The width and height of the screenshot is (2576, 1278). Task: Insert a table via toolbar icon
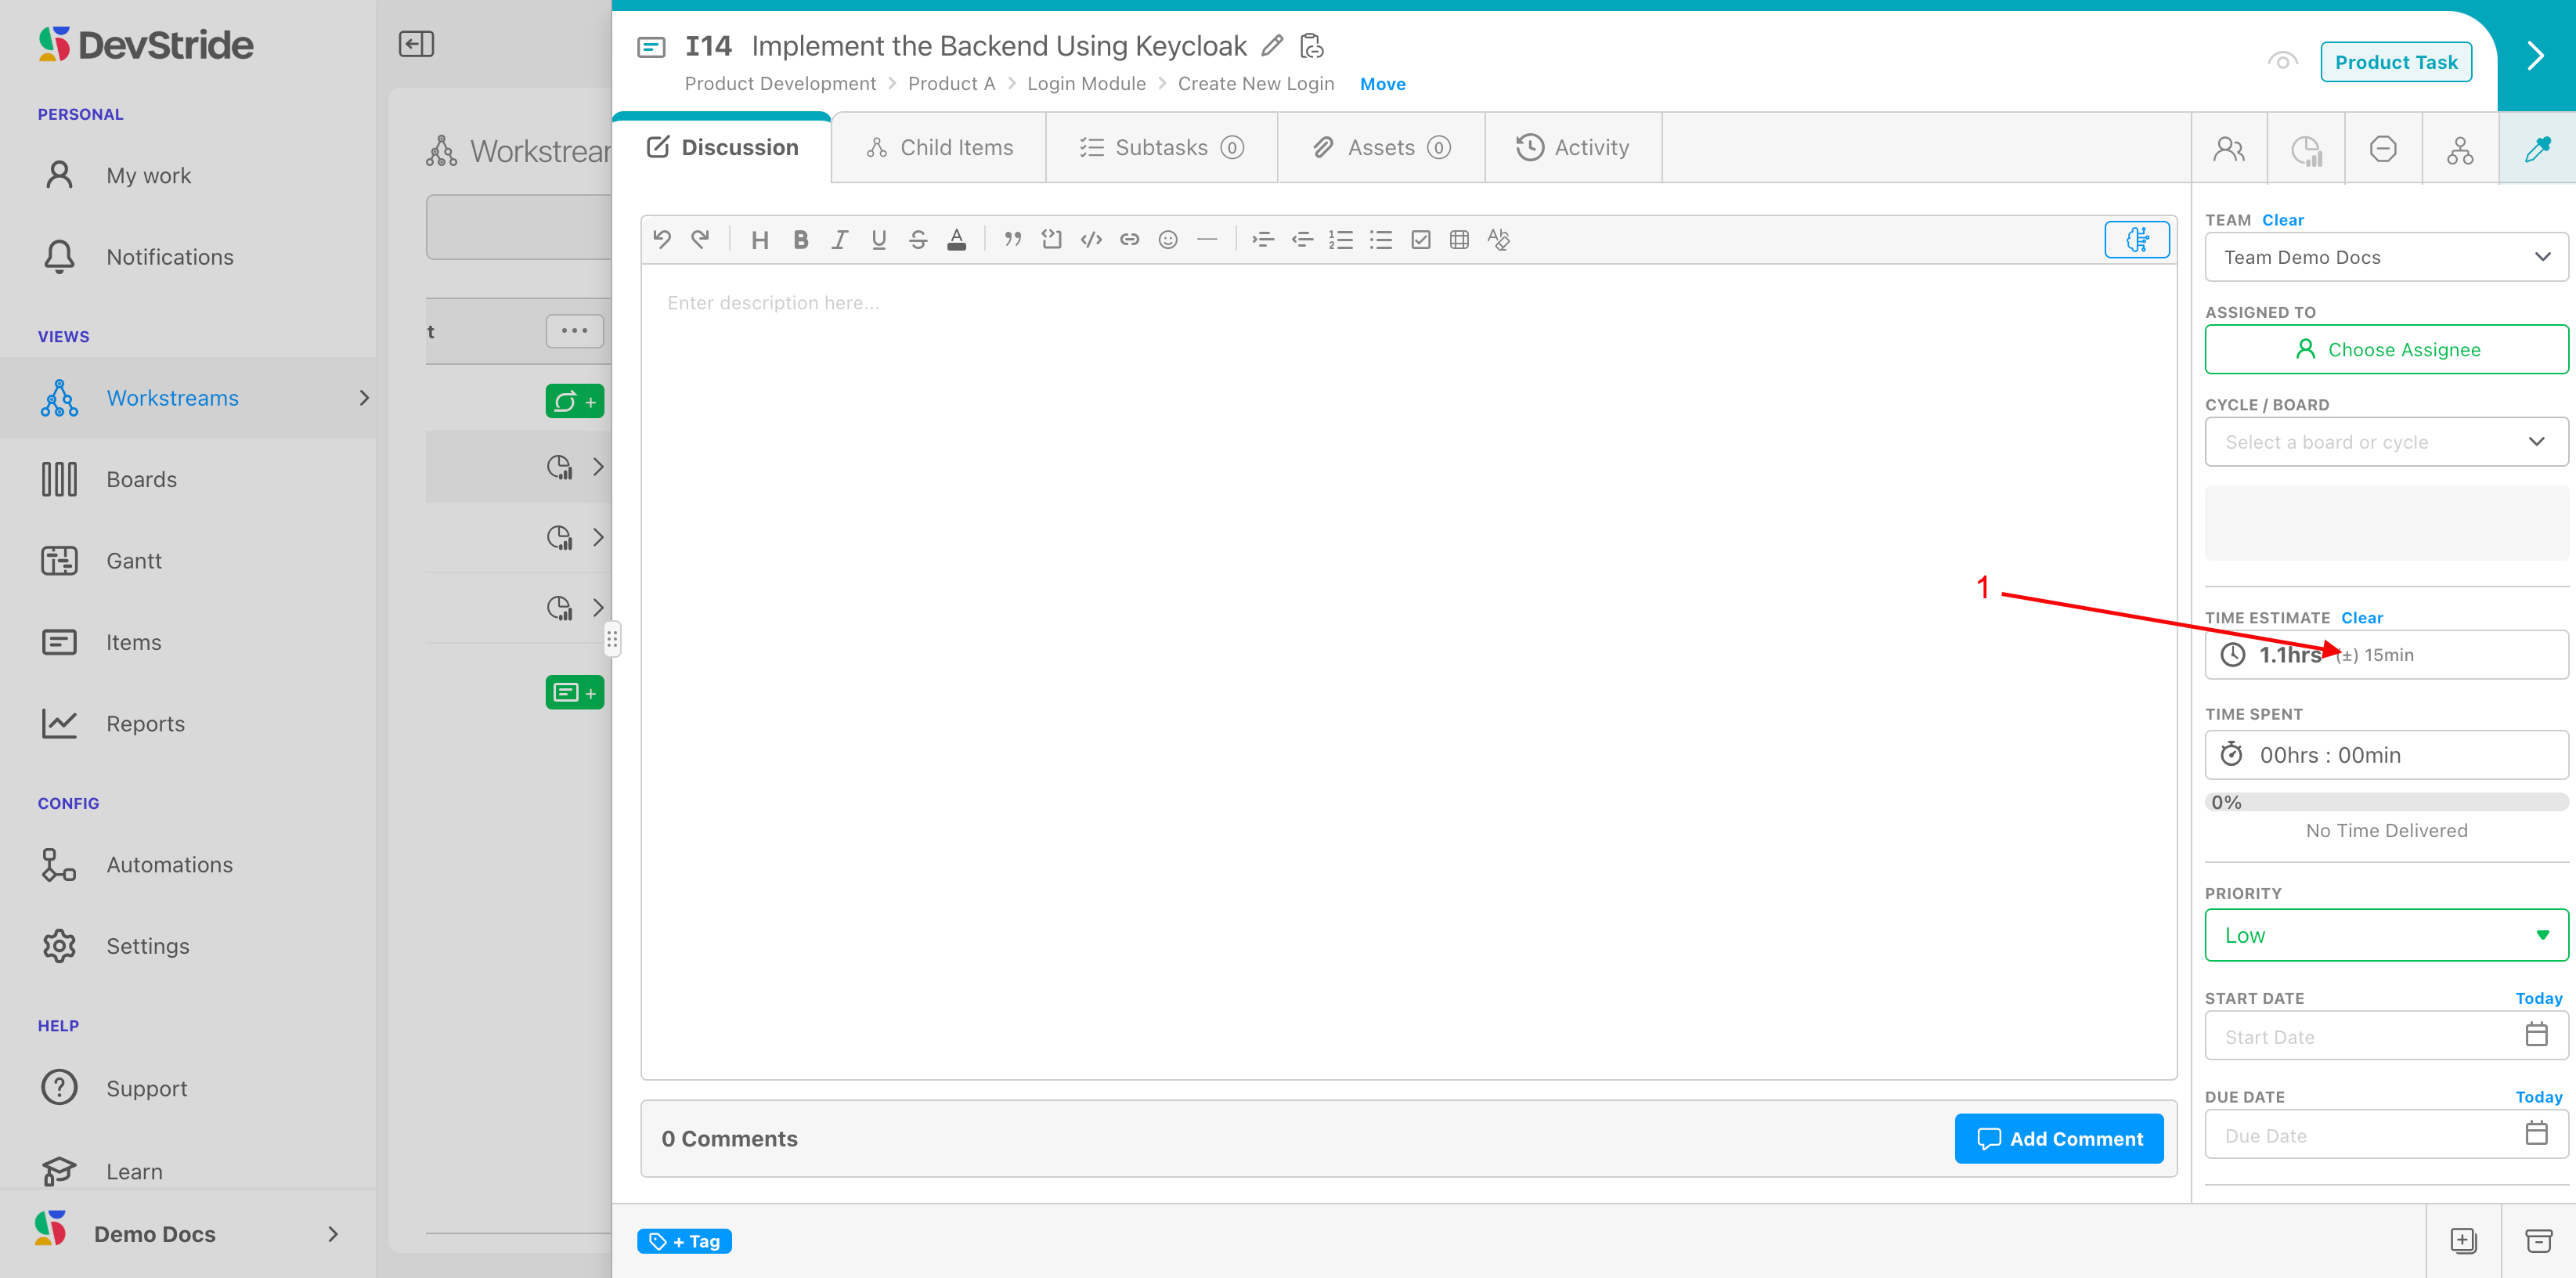[1459, 240]
